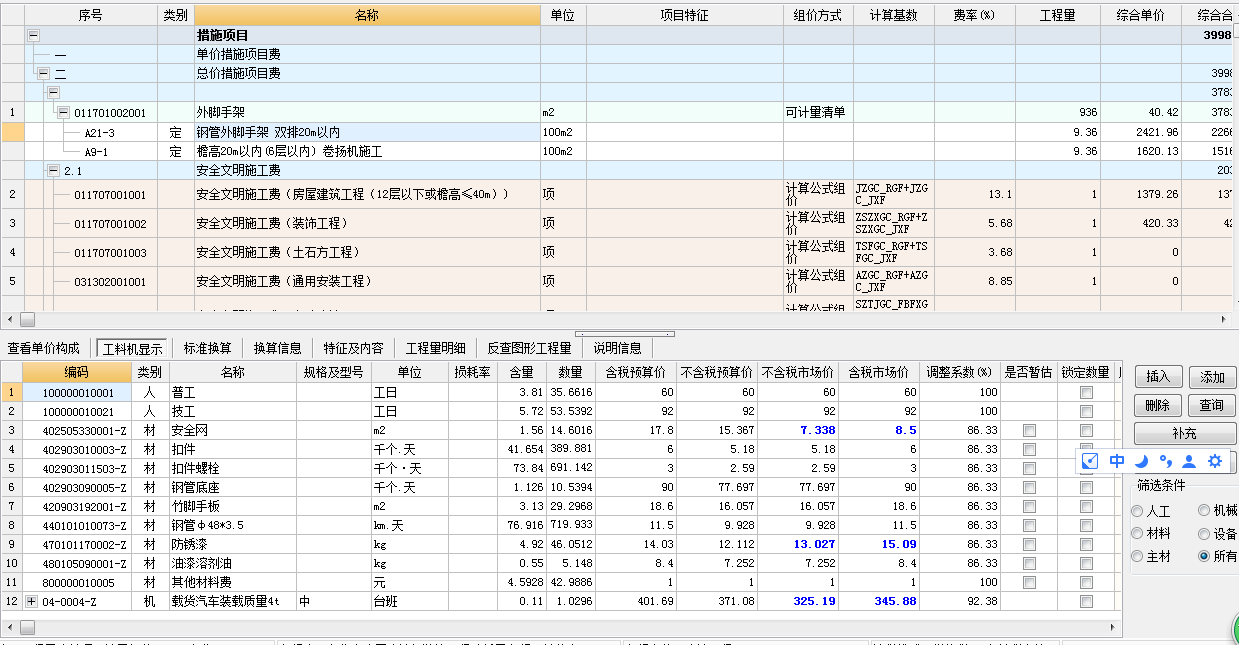
Task: Expand the 04-0004-Z 载货汽车 row
Action: (31, 601)
